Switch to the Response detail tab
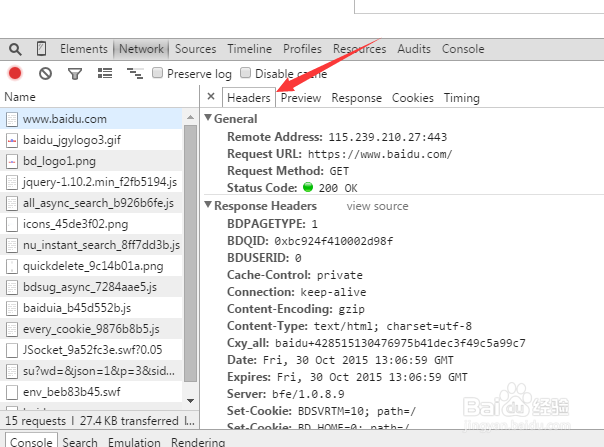The image size is (604, 447). pyautogui.click(x=357, y=98)
